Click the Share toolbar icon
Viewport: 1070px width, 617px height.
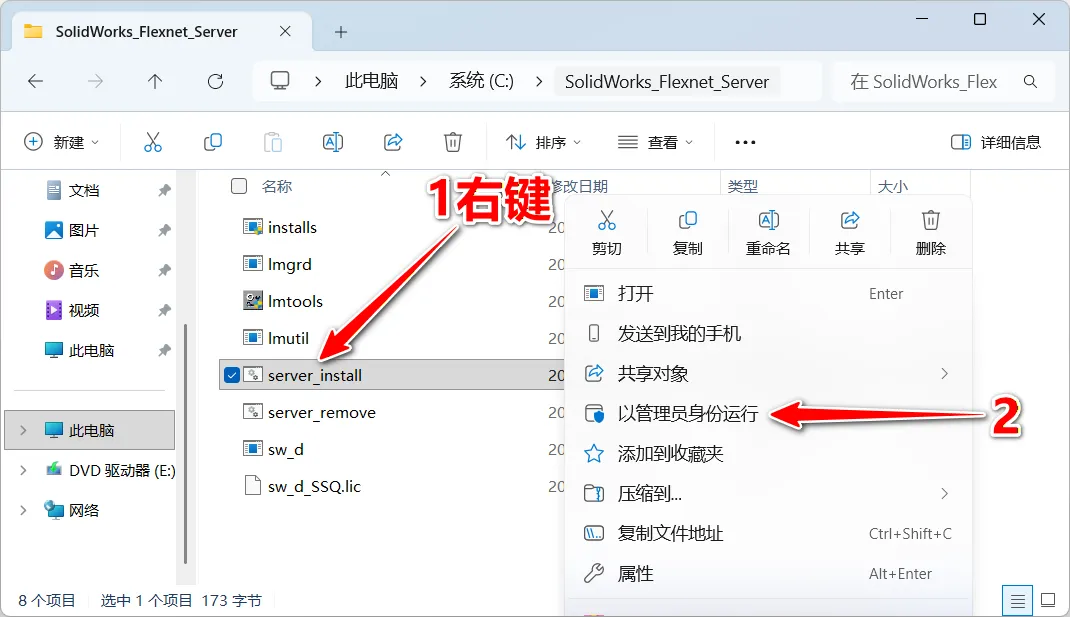[x=393, y=142]
